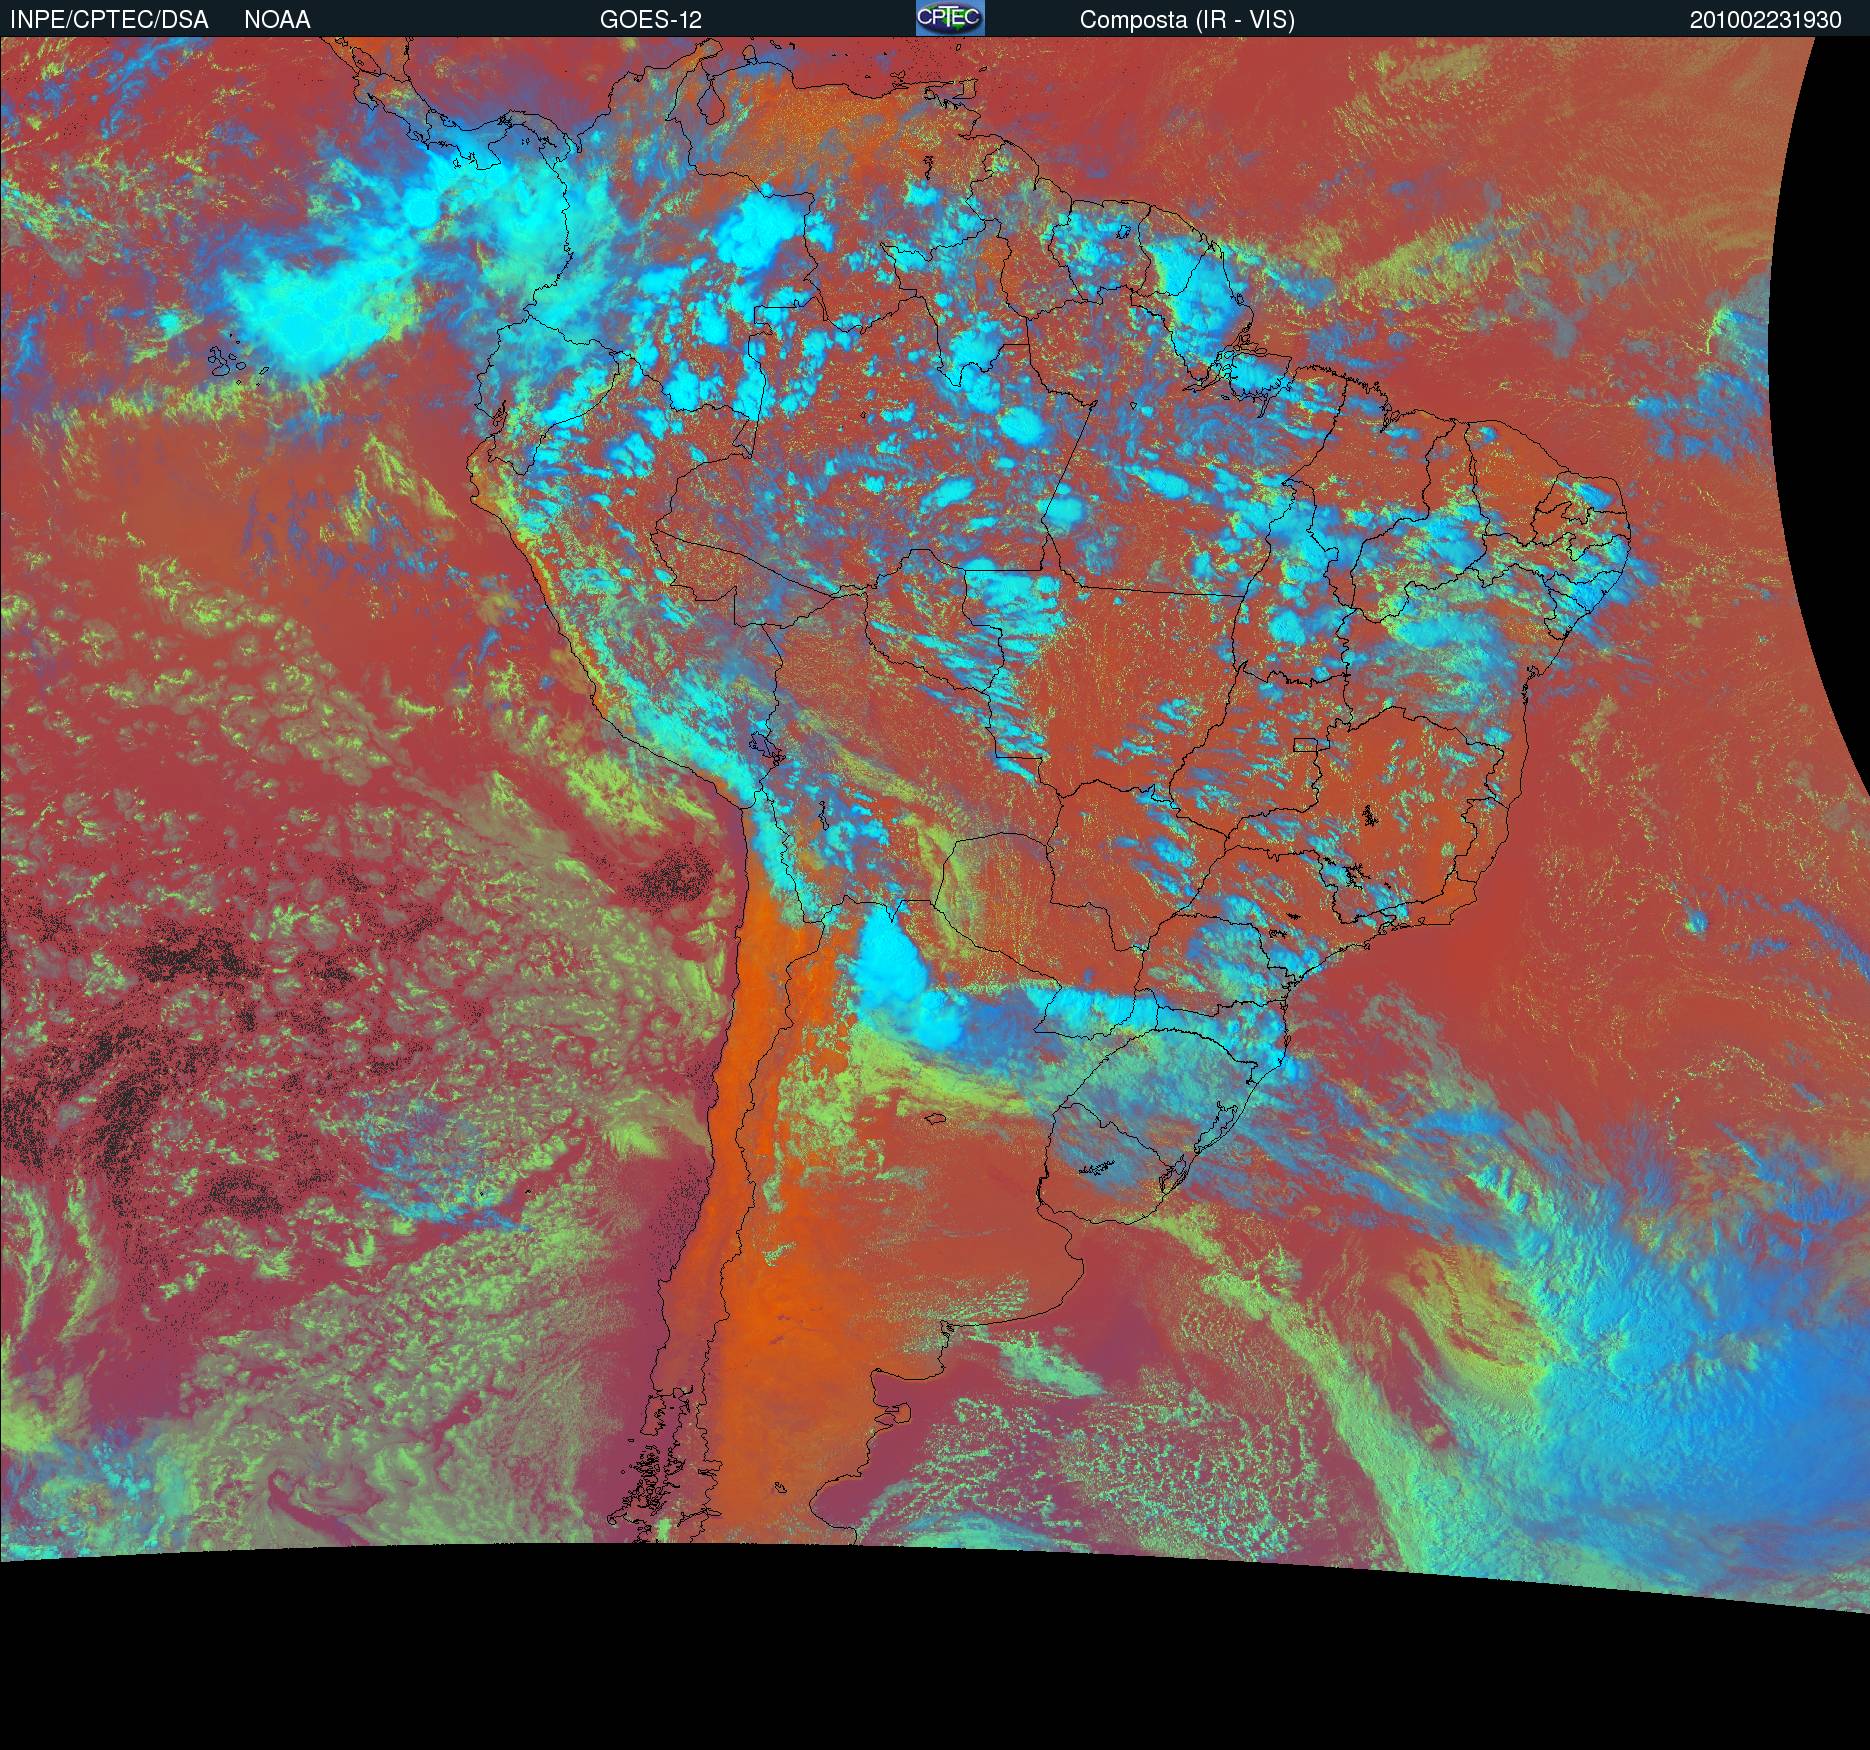Click the CPTEC logo in header

(950, 18)
